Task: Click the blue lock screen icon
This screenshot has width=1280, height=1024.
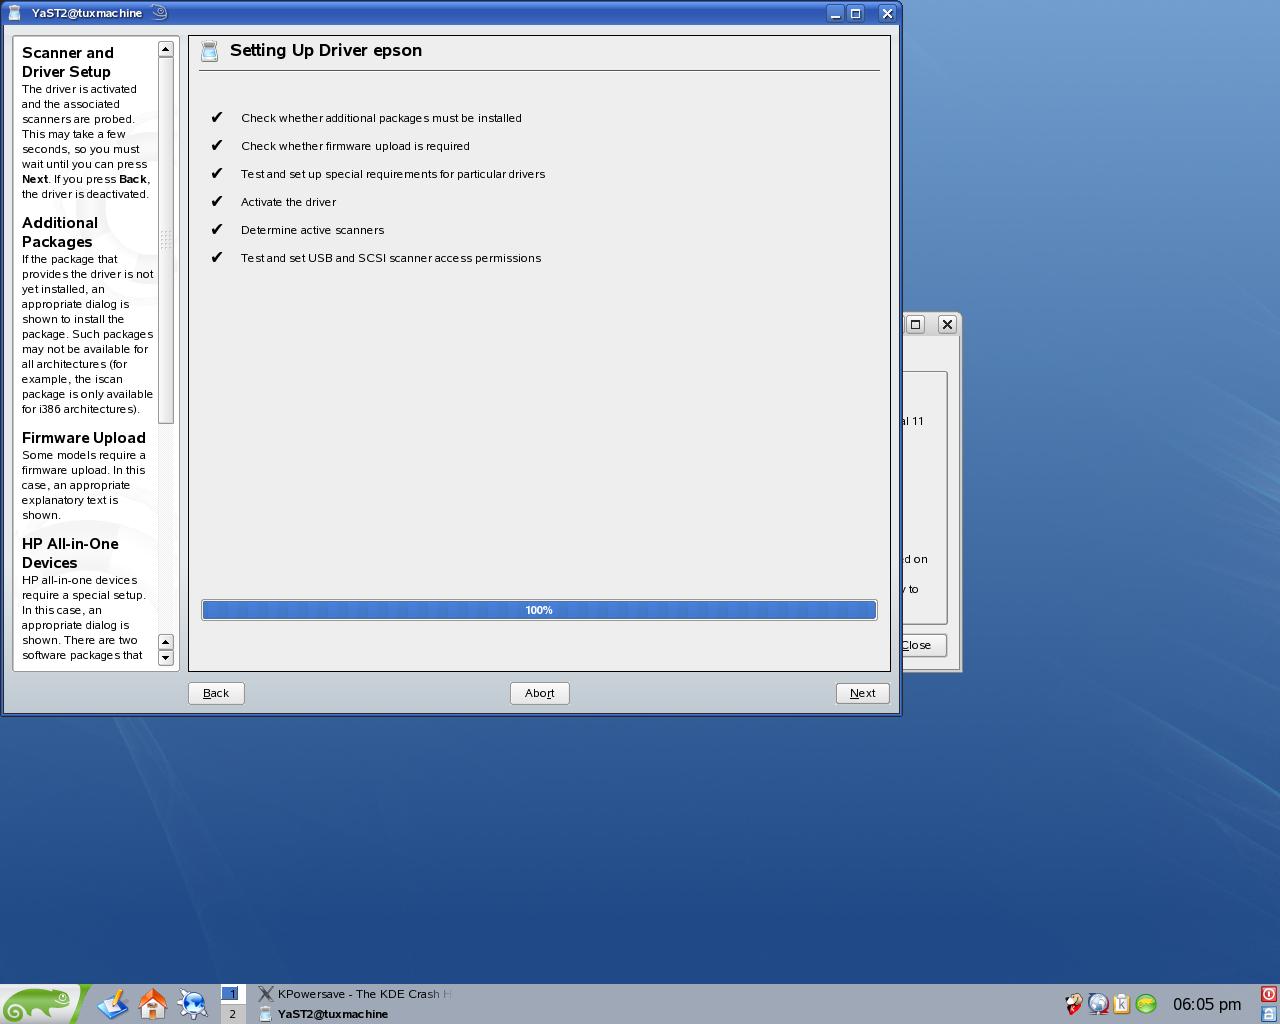Action: [1269, 1014]
